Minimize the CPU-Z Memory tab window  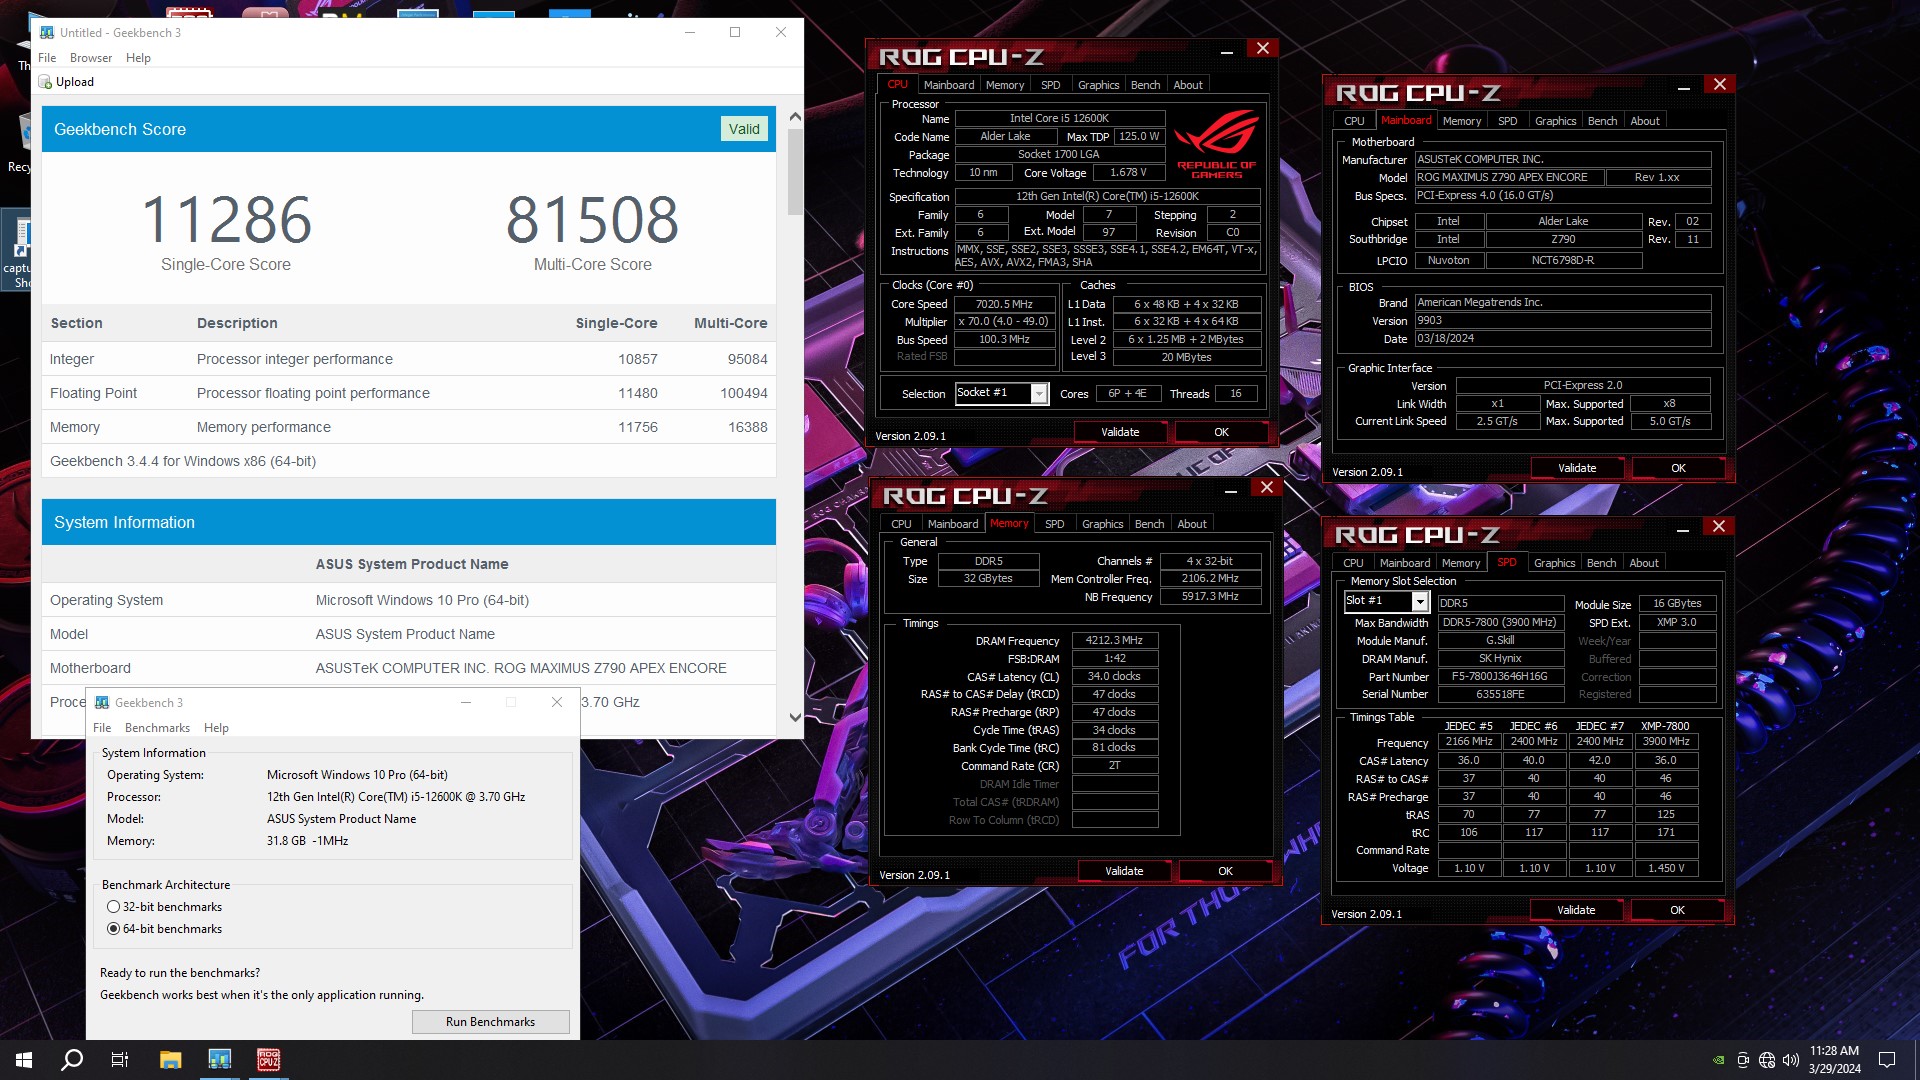coord(1231,490)
